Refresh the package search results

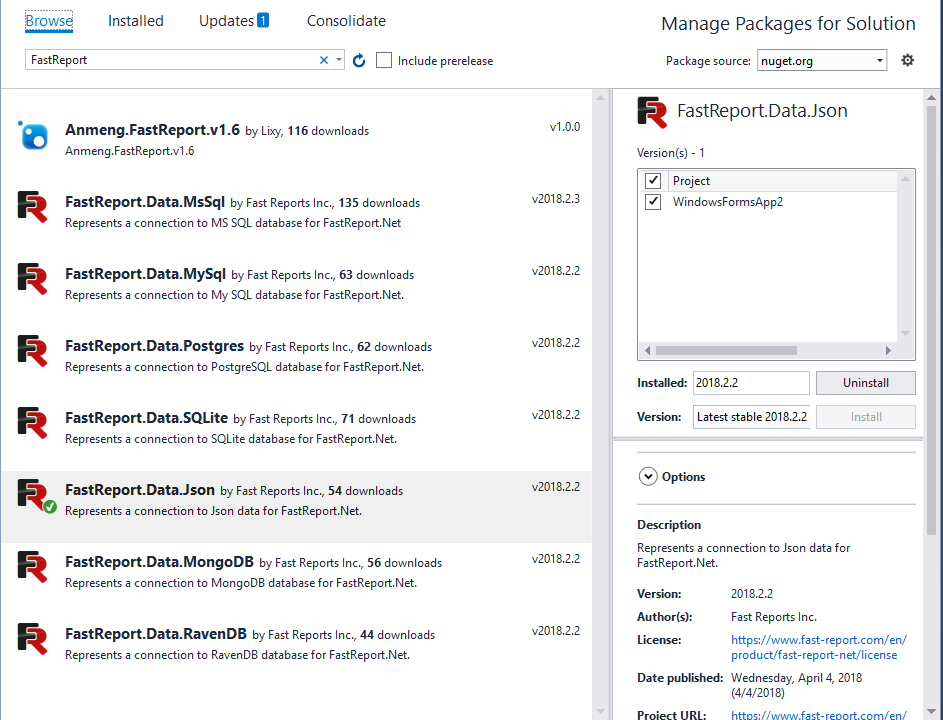(359, 60)
